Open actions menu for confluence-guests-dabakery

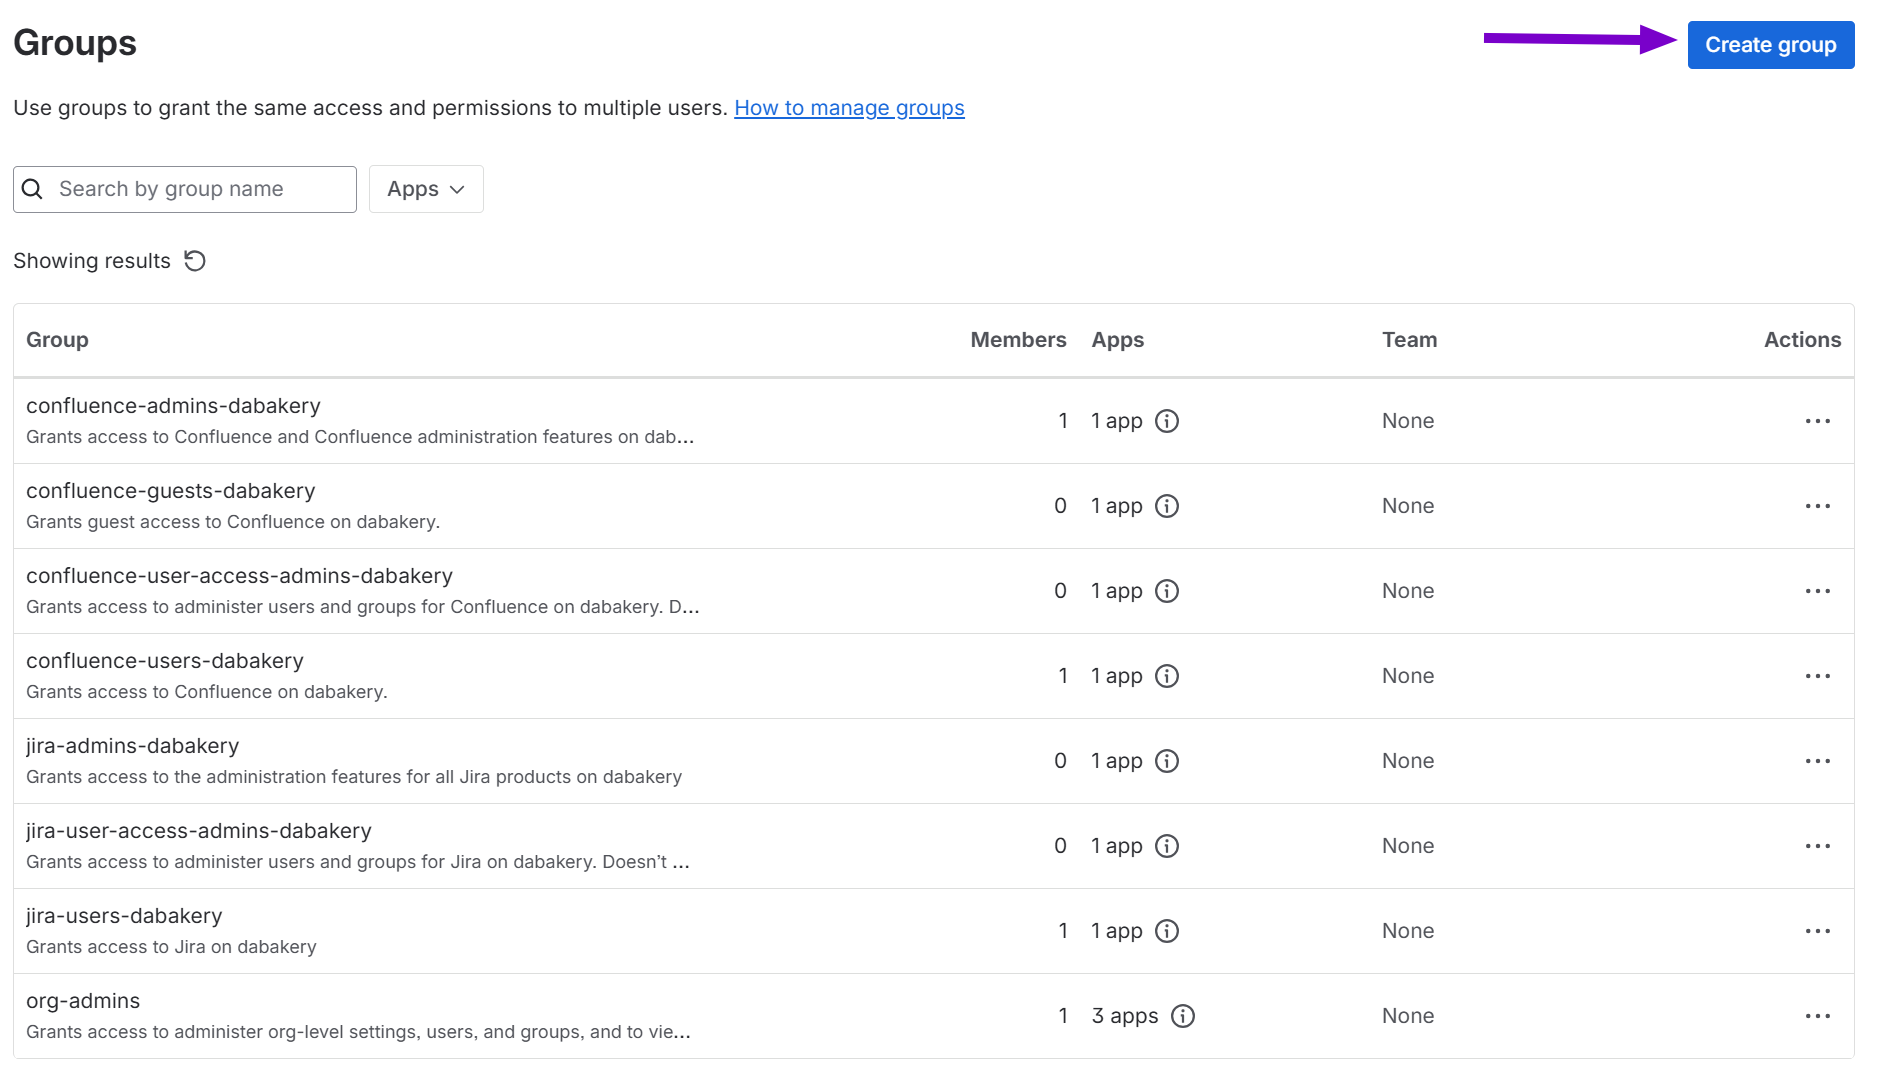[1817, 506]
